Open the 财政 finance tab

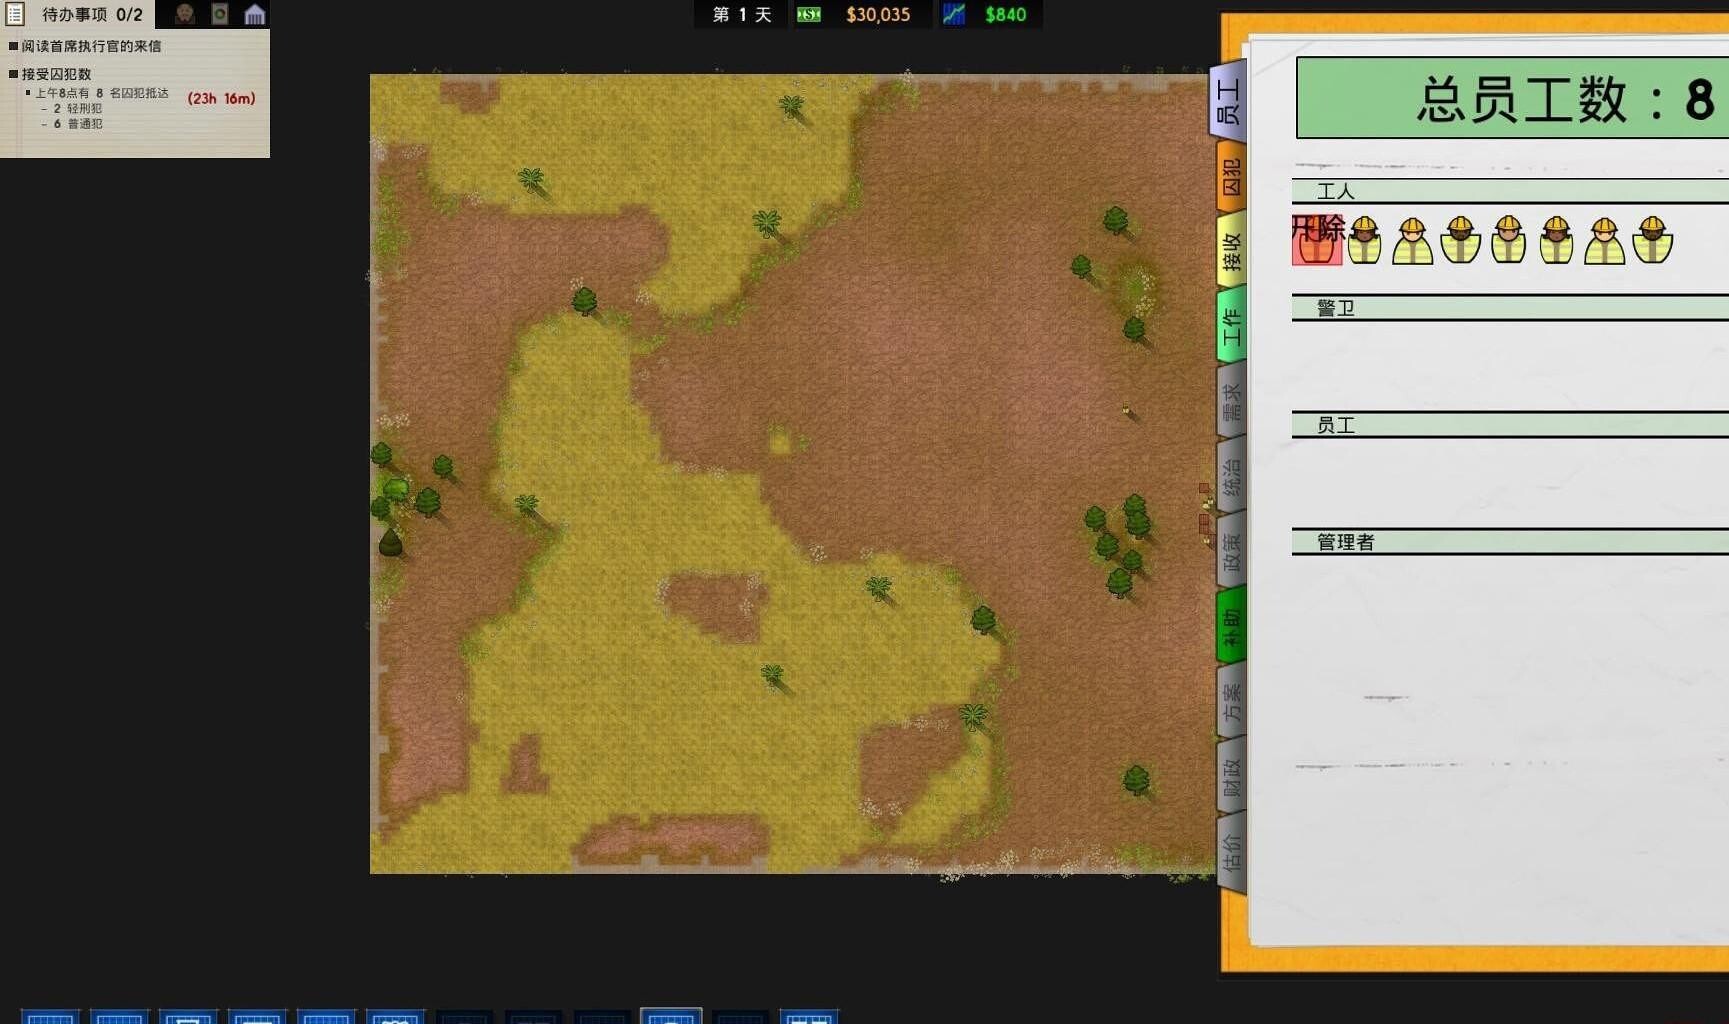[x=1231, y=777]
